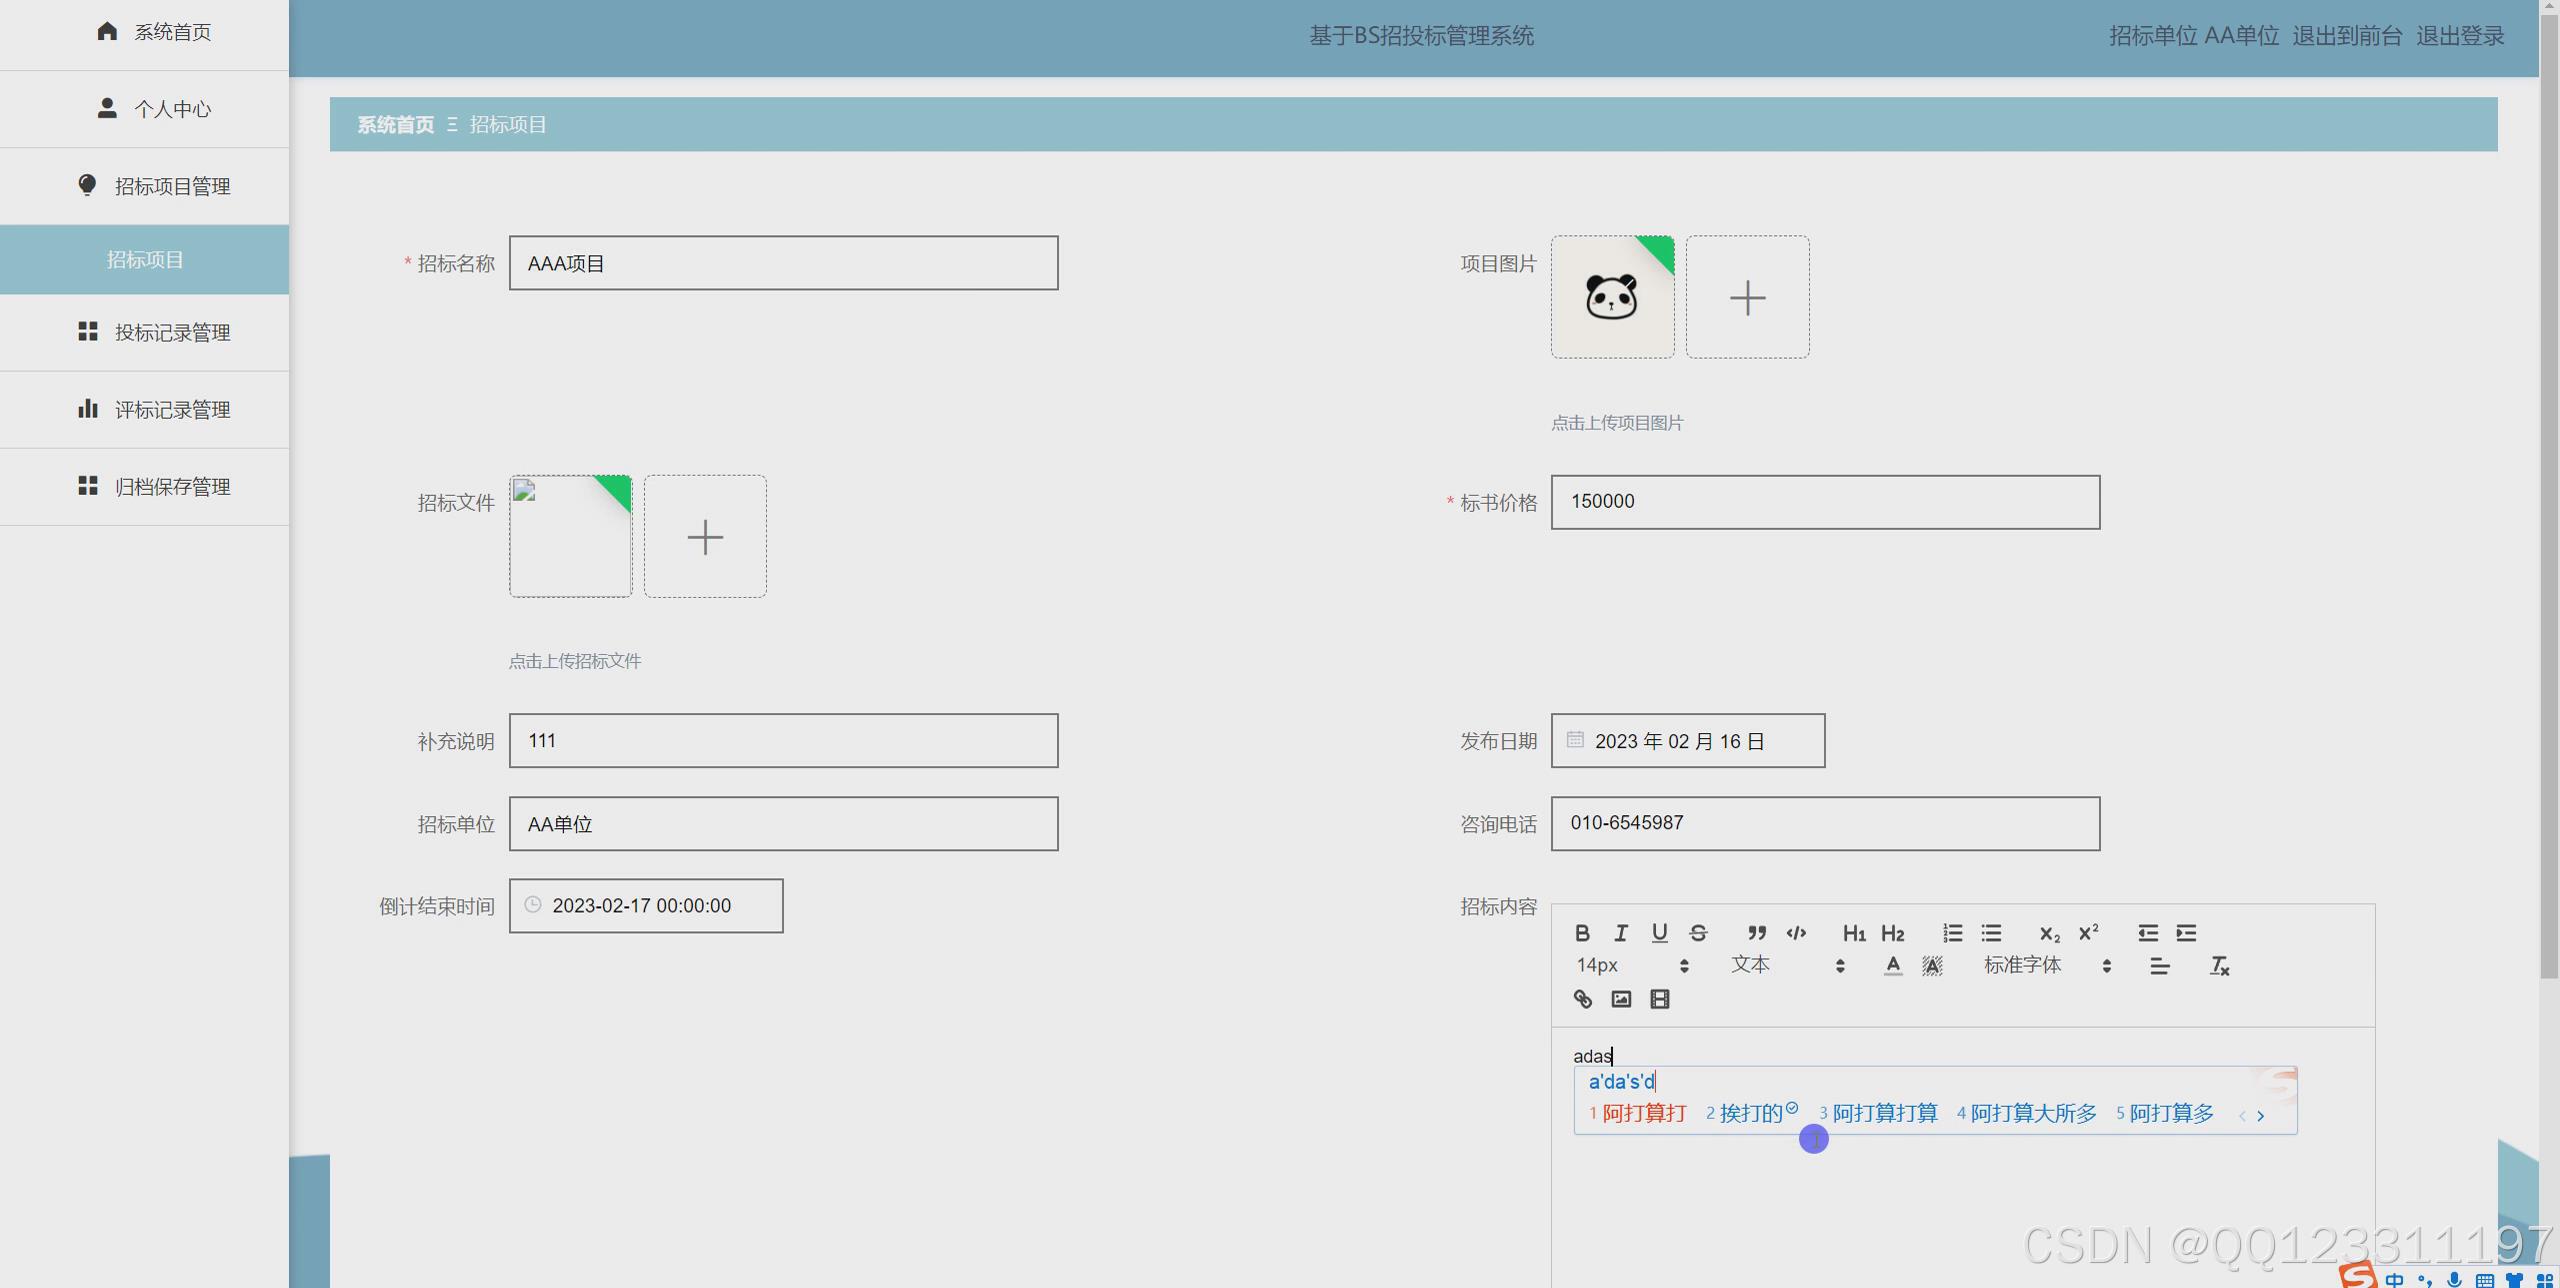This screenshot has height=1288, width=2560.
Task: Insert a blockquote in the content editor
Action: click(x=1757, y=932)
